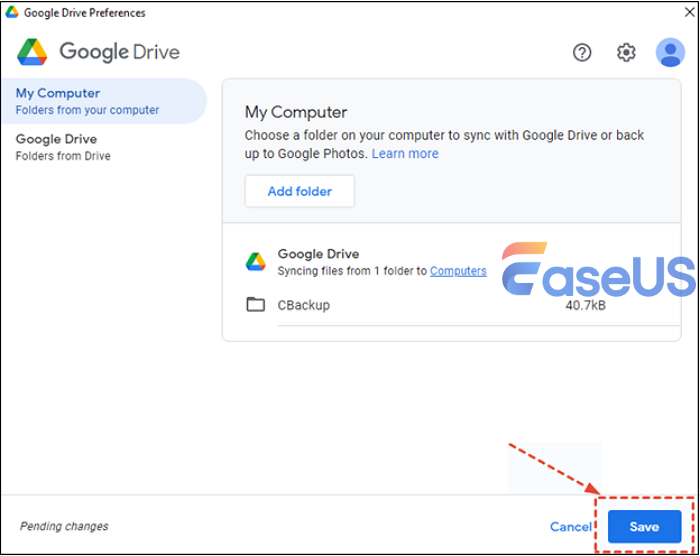Click the Pending changes status text
The width and height of the screenshot is (700, 556).
click(64, 526)
